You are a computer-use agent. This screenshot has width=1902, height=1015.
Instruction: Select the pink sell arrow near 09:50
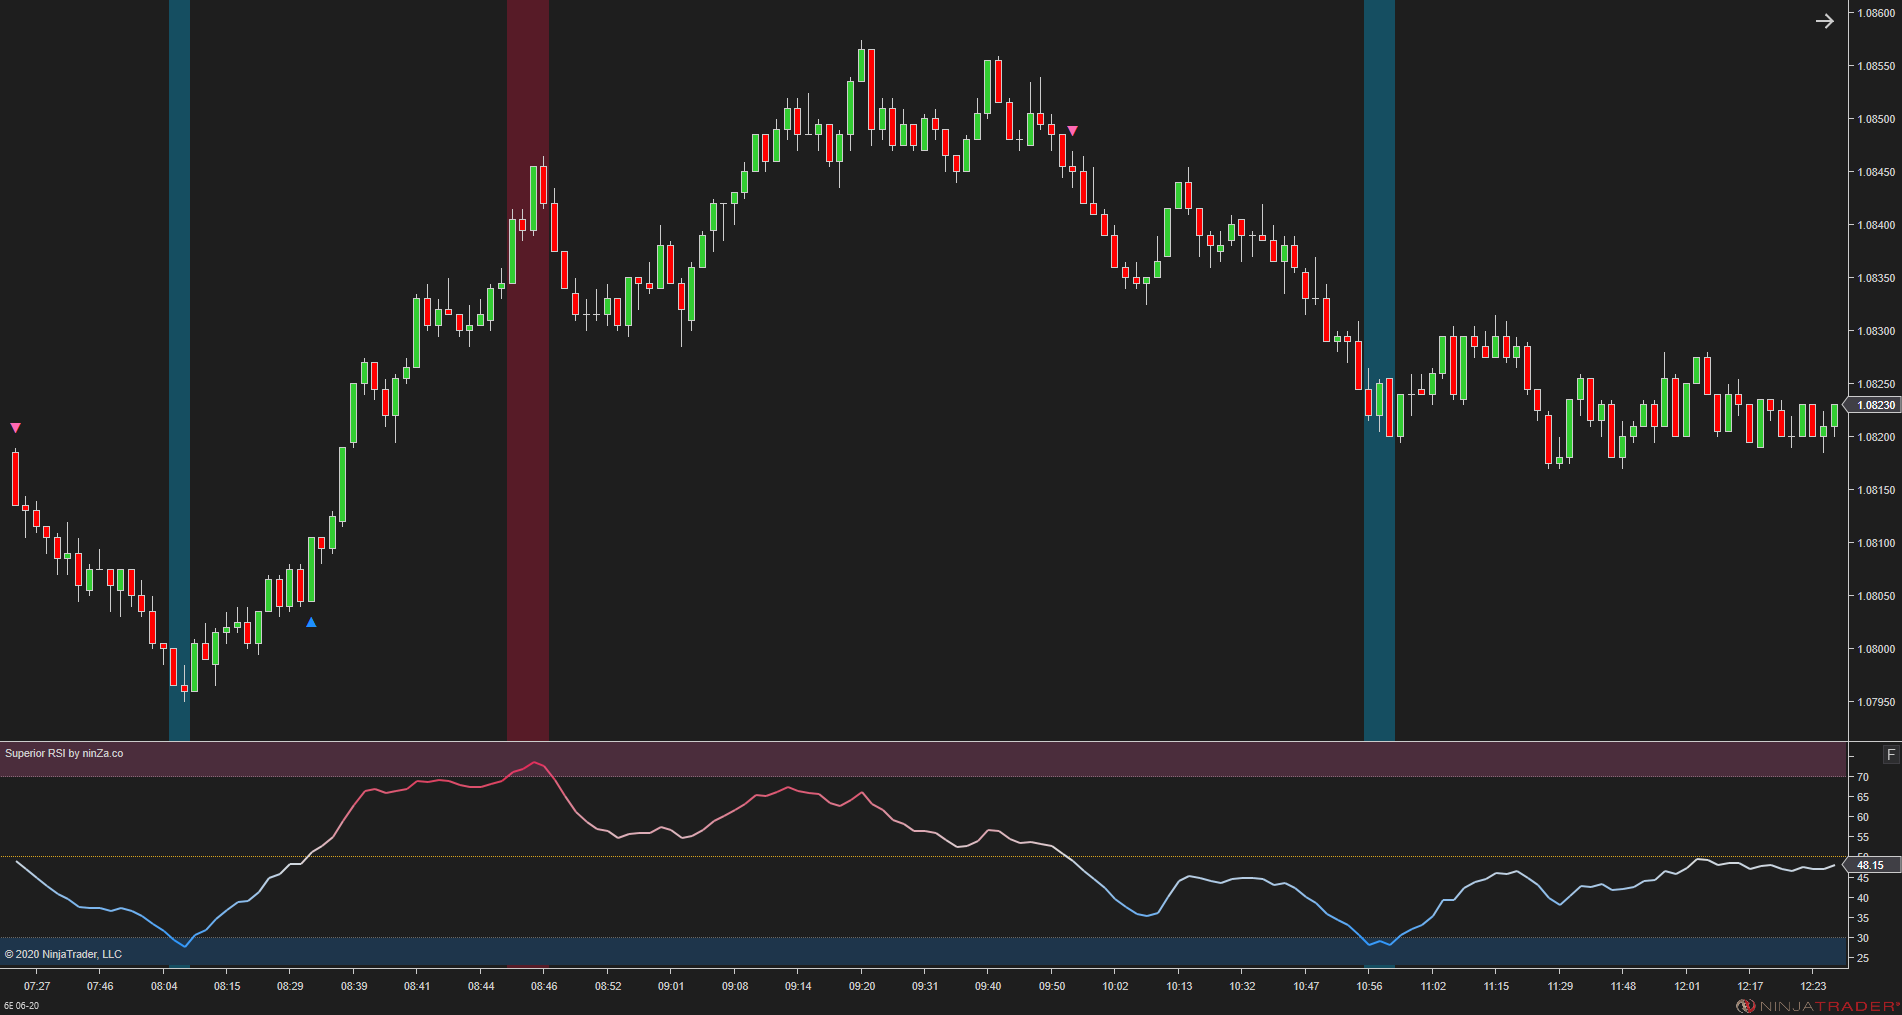click(1073, 129)
